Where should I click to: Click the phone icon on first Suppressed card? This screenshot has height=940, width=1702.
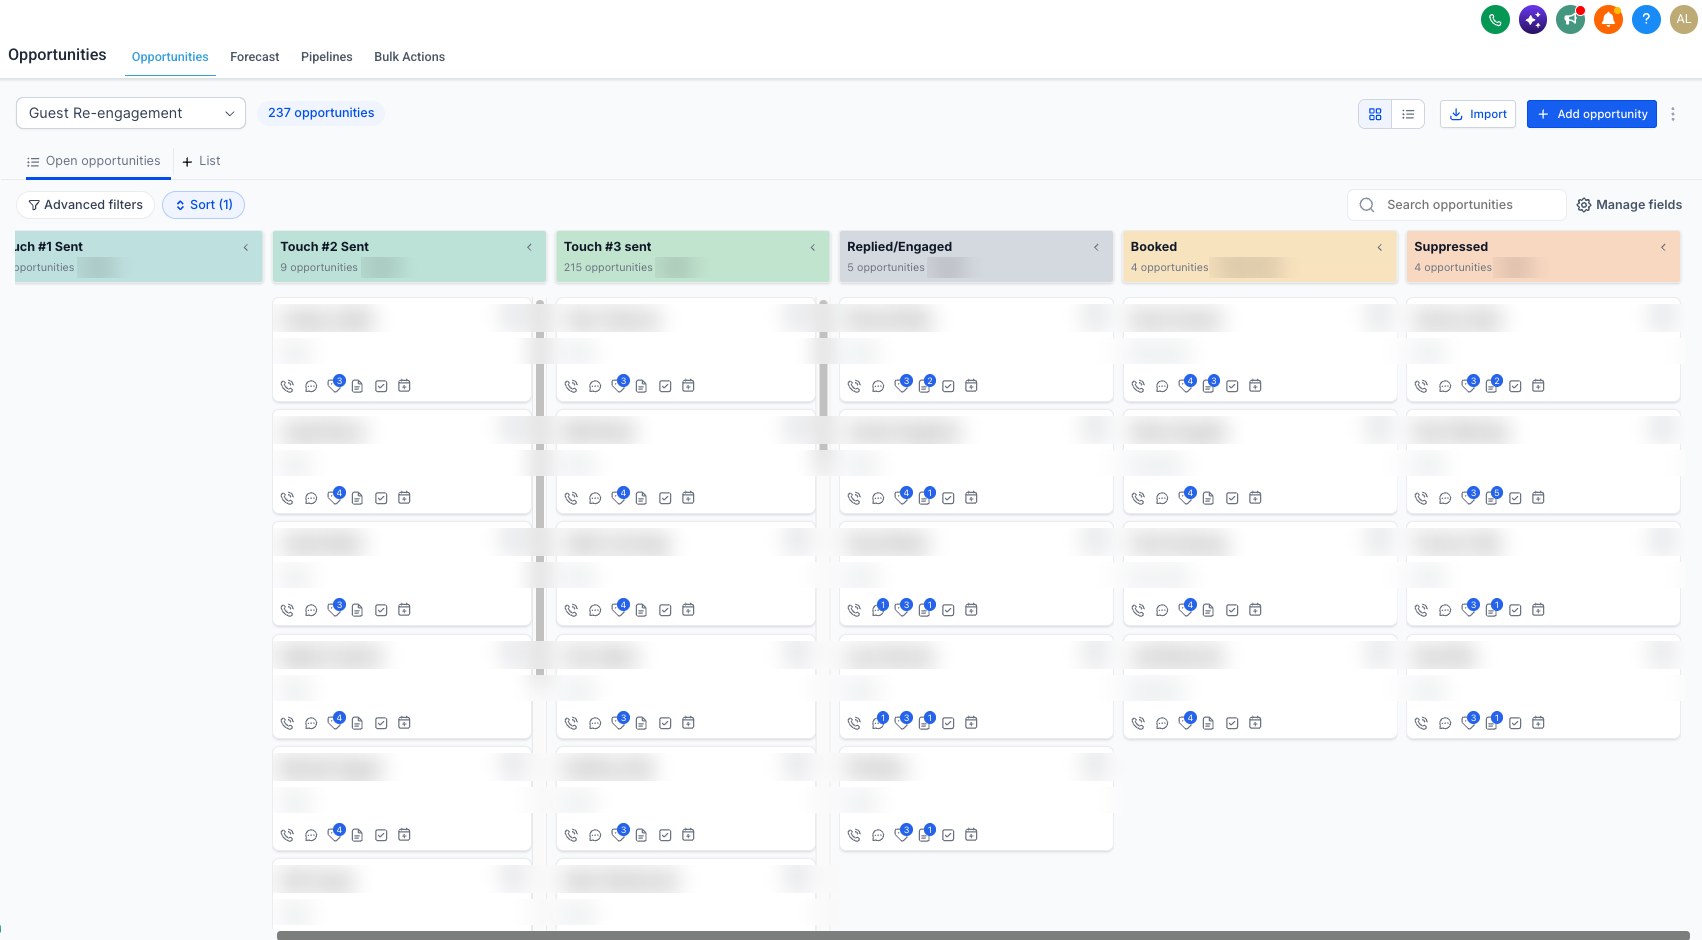click(x=1421, y=386)
